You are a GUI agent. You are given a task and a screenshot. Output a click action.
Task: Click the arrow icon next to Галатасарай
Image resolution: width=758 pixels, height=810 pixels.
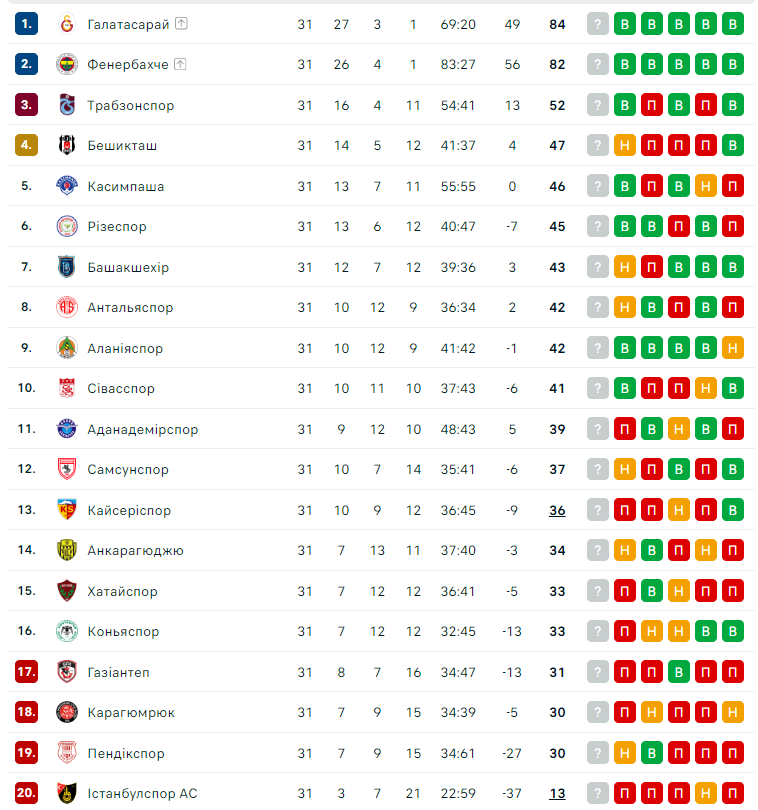[182, 24]
